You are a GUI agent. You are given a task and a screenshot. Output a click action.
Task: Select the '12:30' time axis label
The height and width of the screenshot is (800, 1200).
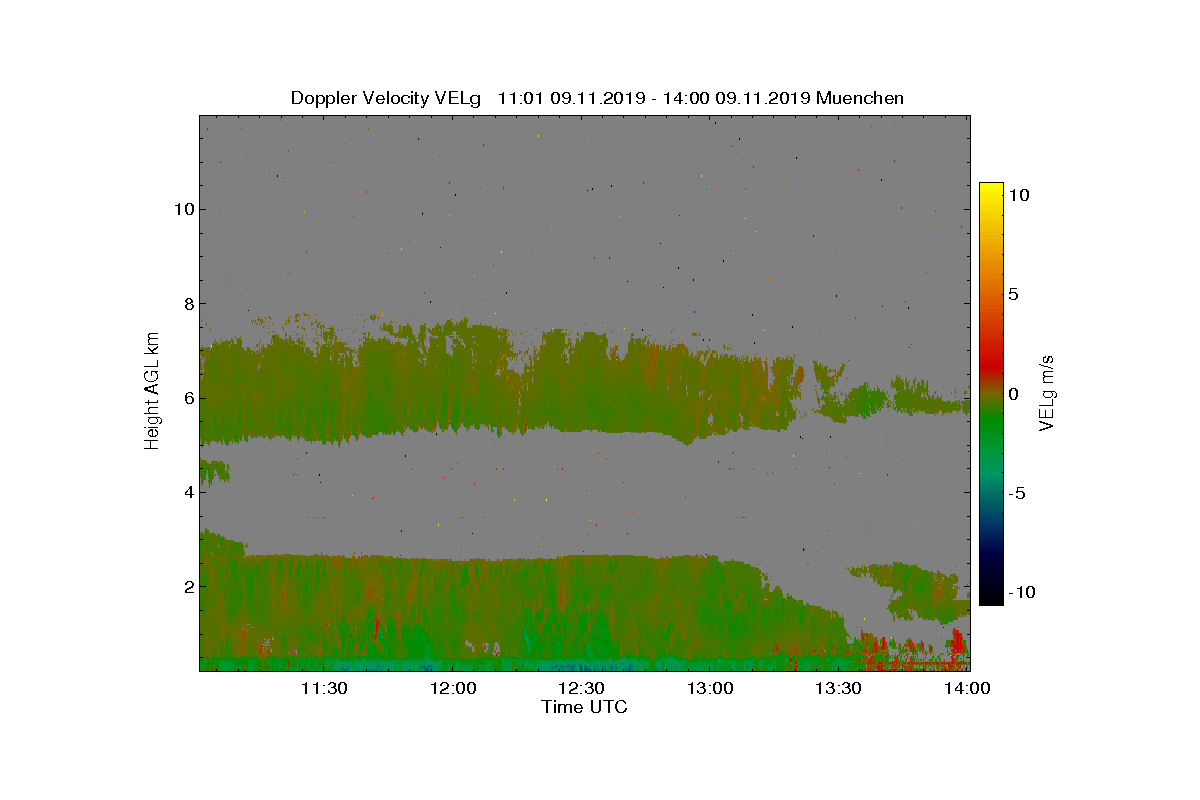coord(581,688)
